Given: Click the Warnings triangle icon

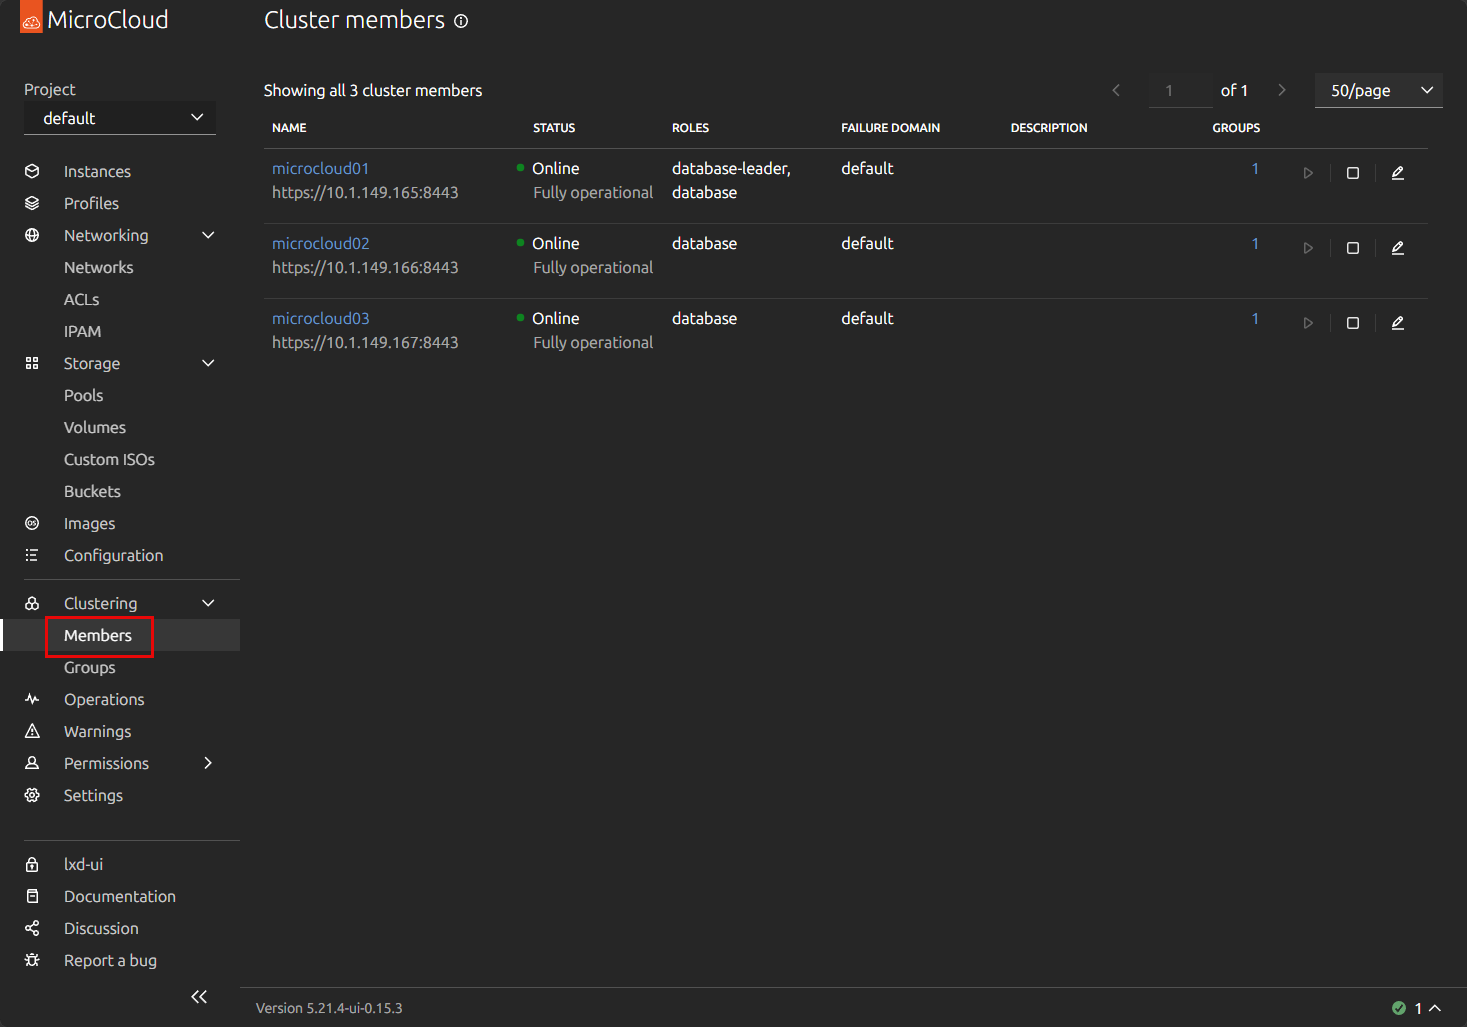Looking at the screenshot, I should coord(32,731).
